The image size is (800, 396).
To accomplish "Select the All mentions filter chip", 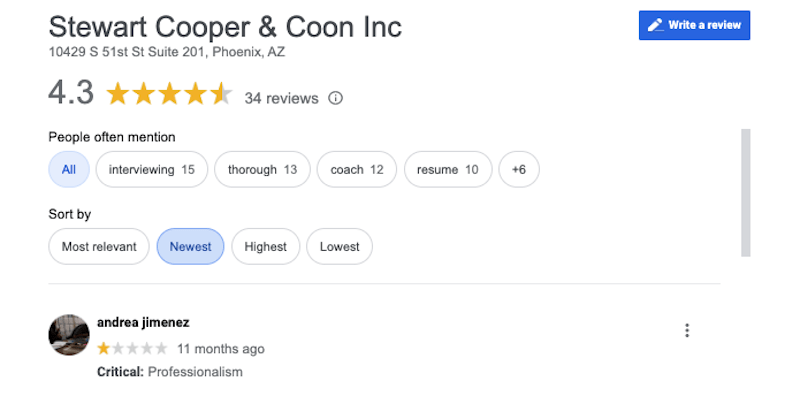I will coord(69,169).
